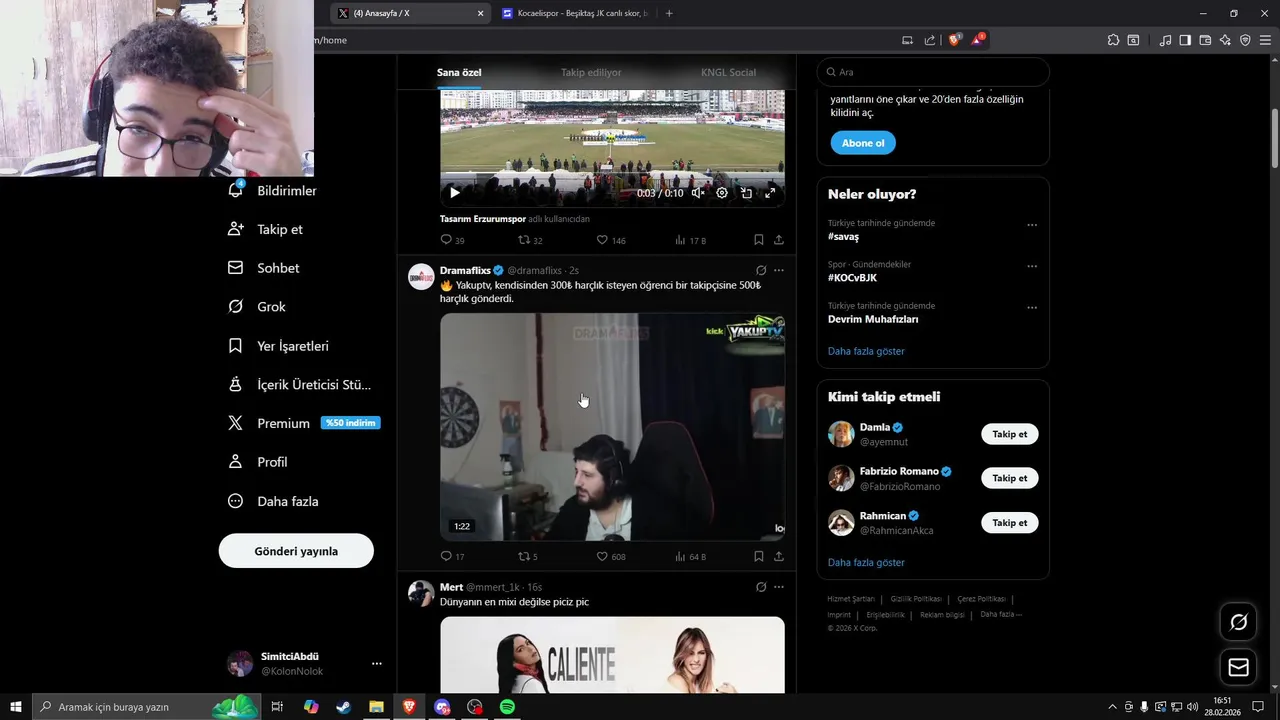Show more trends via Daha fazla göster
The height and width of the screenshot is (720, 1280).
click(x=866, y=351)
